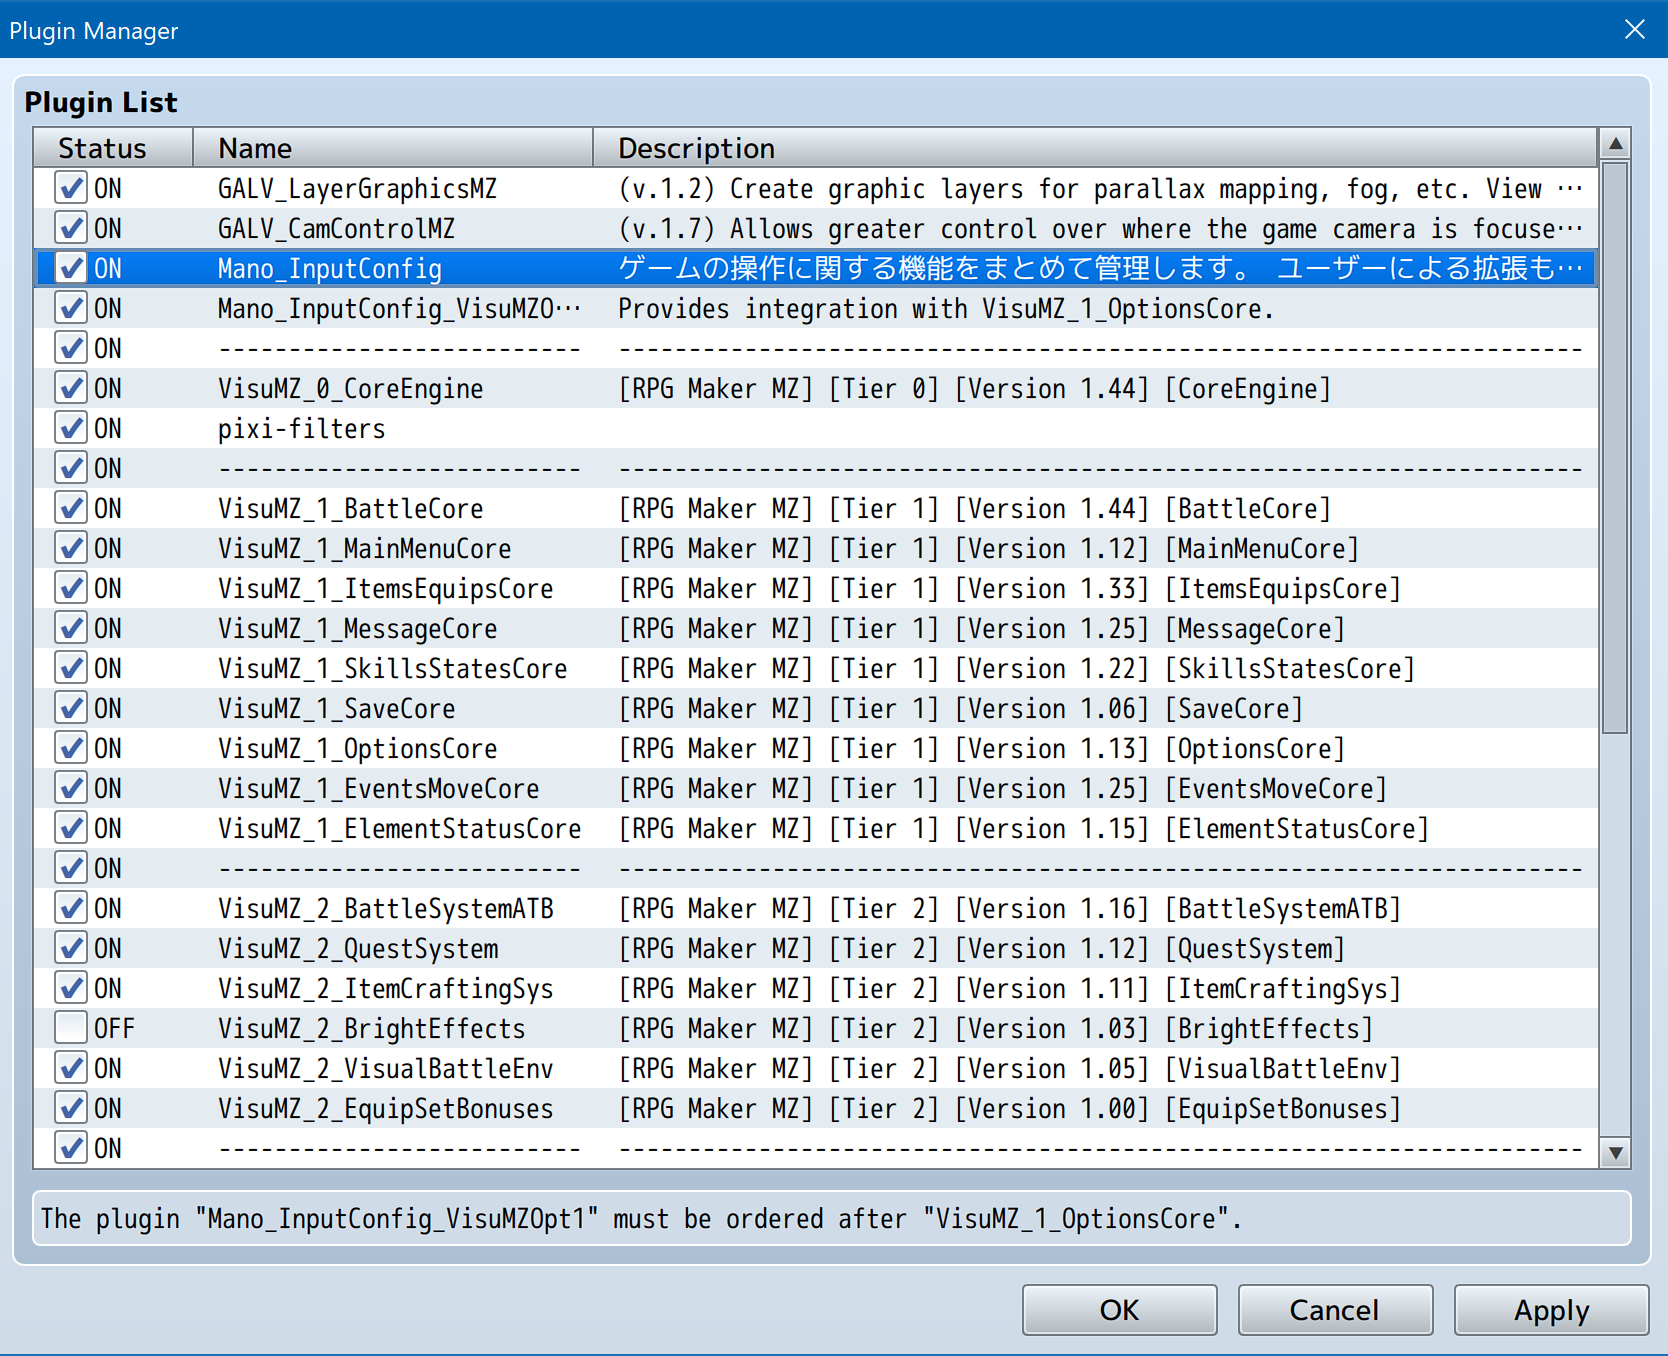
Task: Toggle checkbox of the highlighted Mano_InputConfig row
Action: pyautogui.click(x=71, y=268)
